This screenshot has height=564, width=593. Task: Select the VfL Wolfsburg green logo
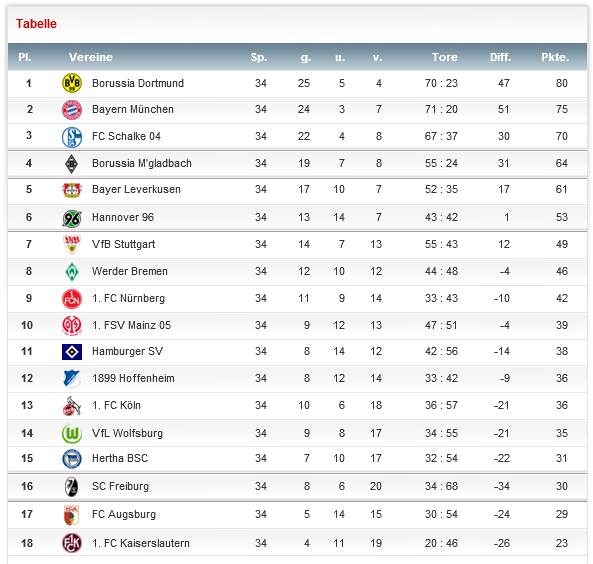point(72,433)
